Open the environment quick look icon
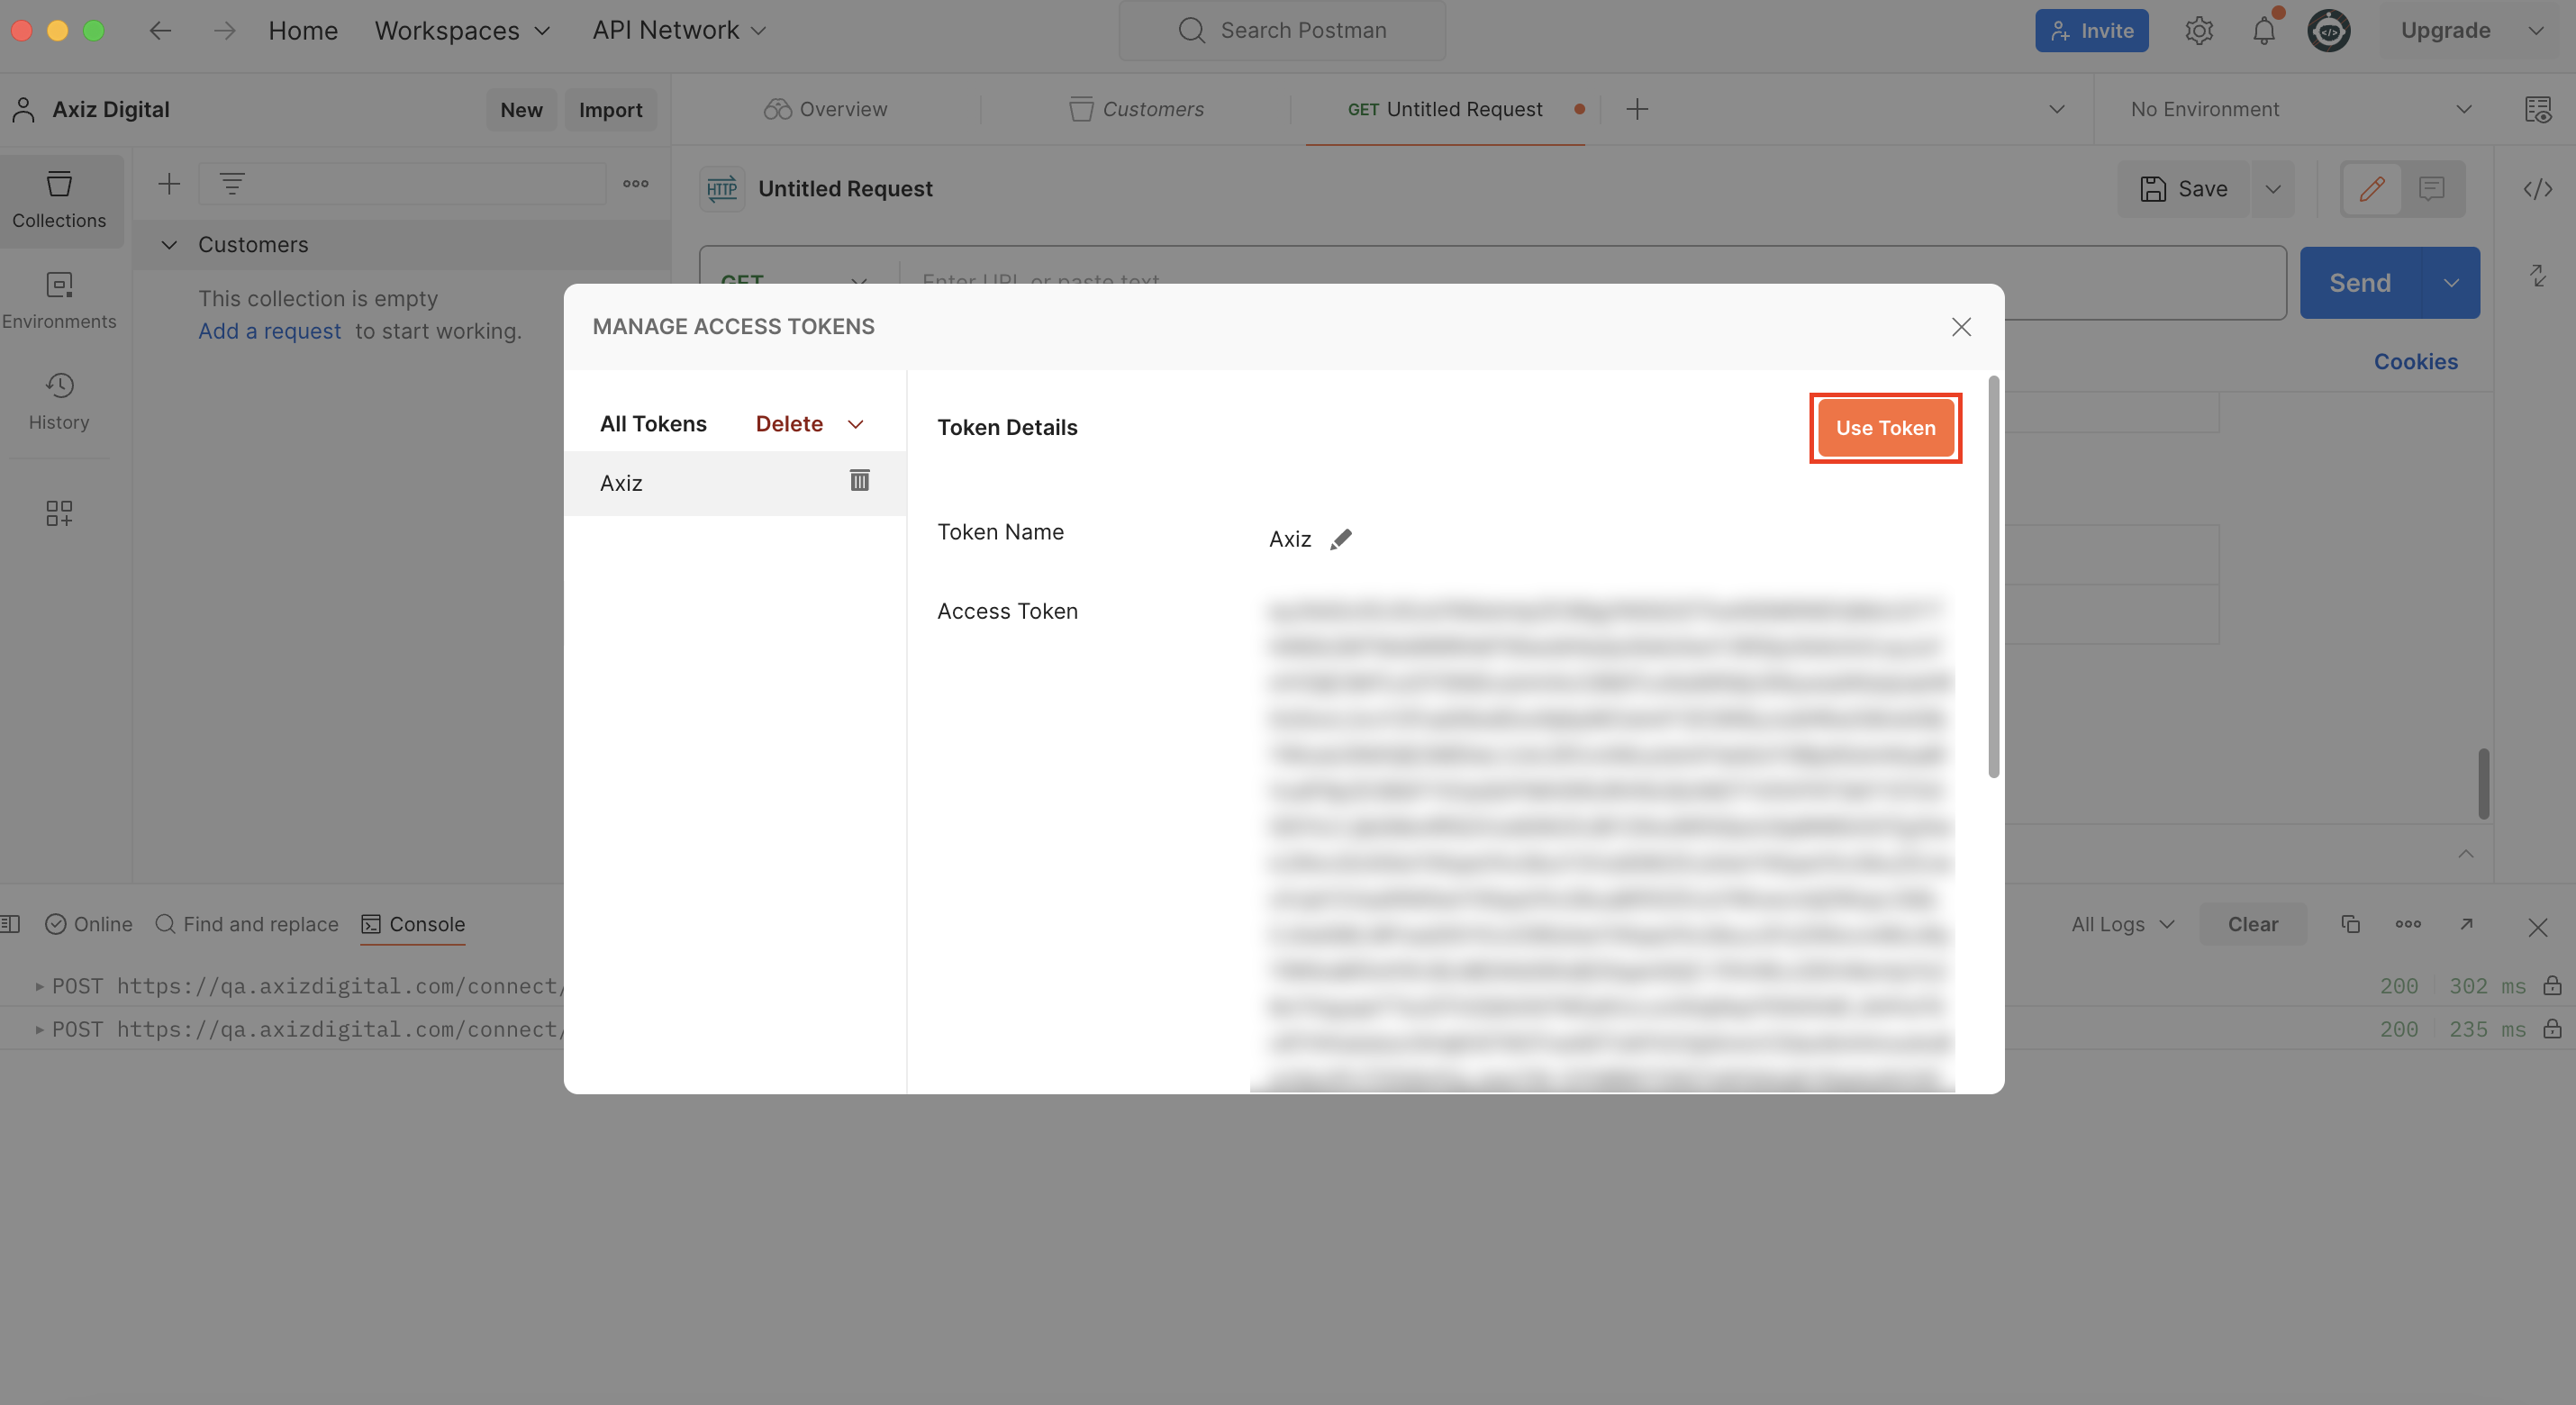This screenshot has width=2576, height=1405. tap(2538, 110)
